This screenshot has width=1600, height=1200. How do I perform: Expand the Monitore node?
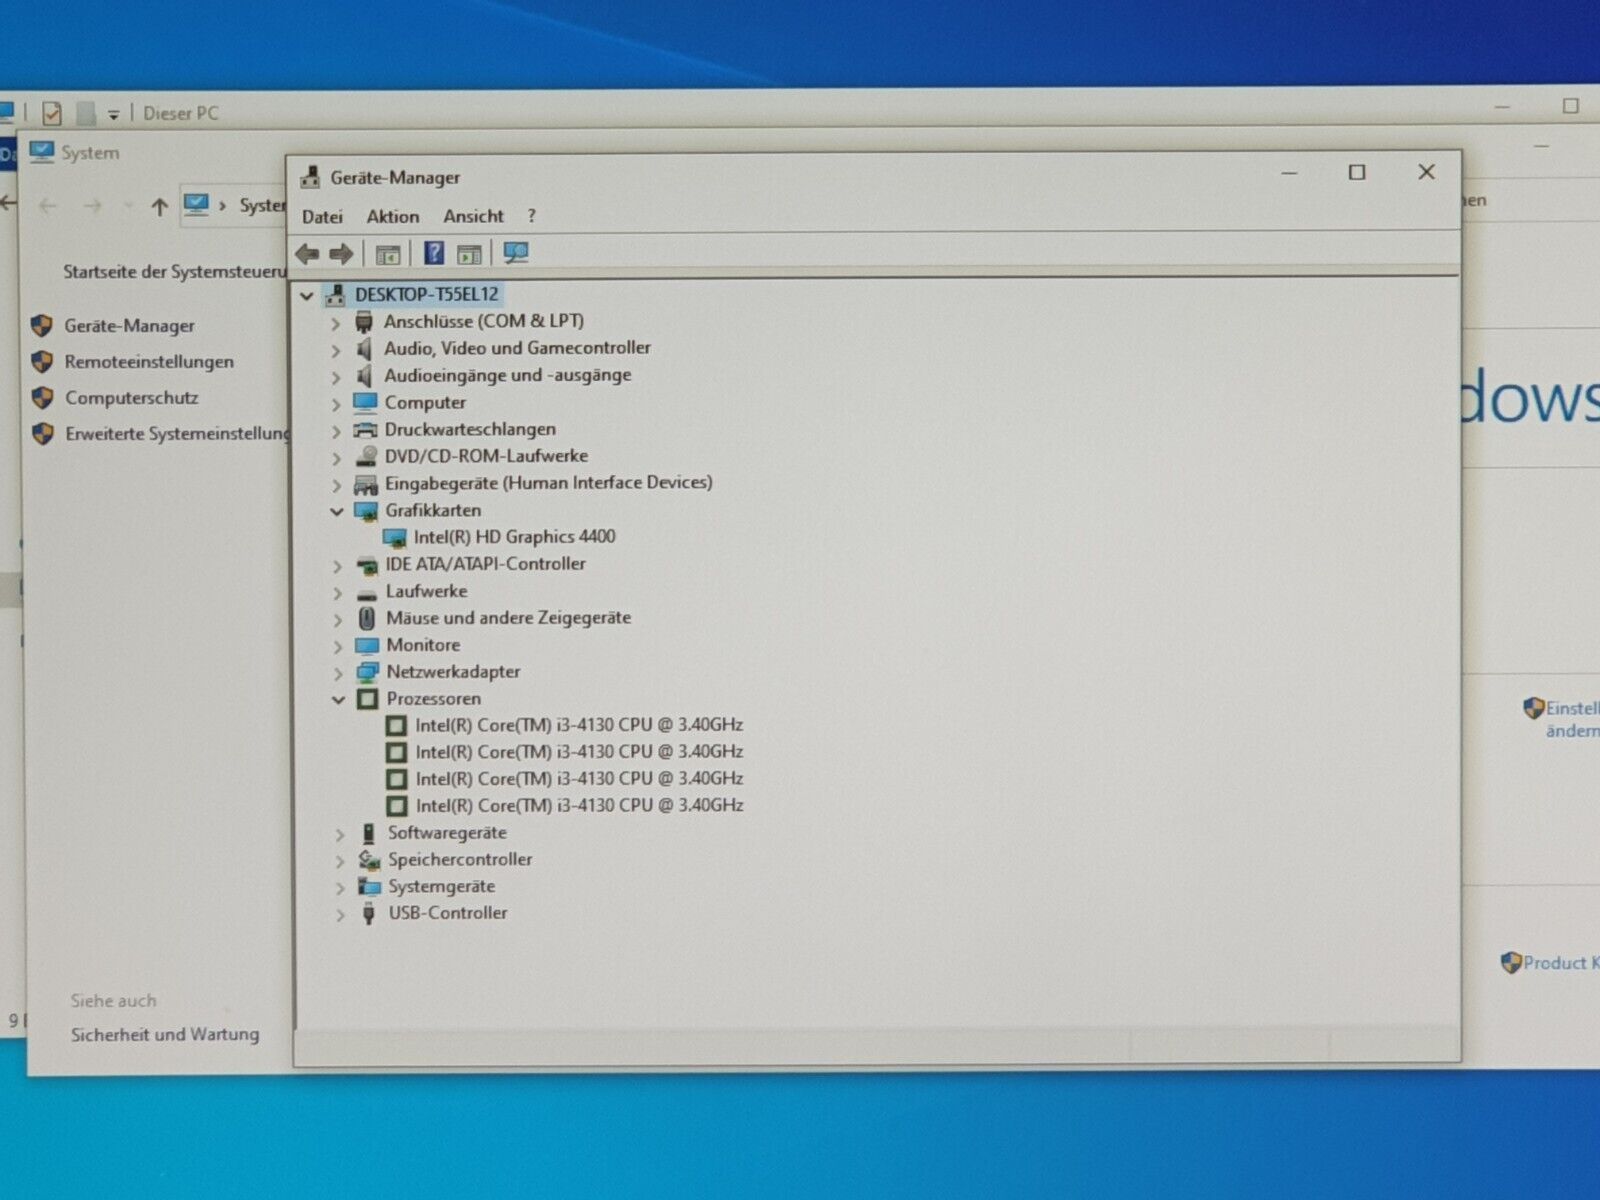(x=338, y=647)
